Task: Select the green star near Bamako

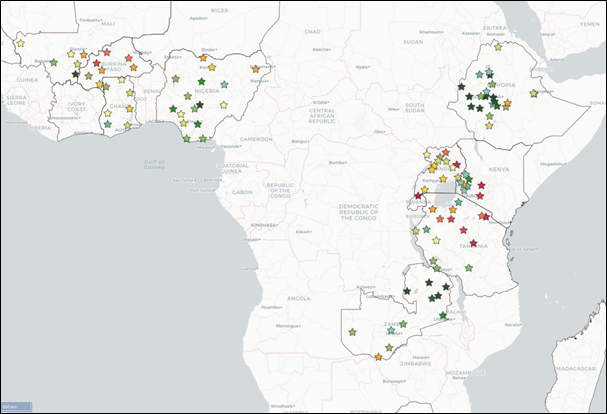Action: pos(54,63)
